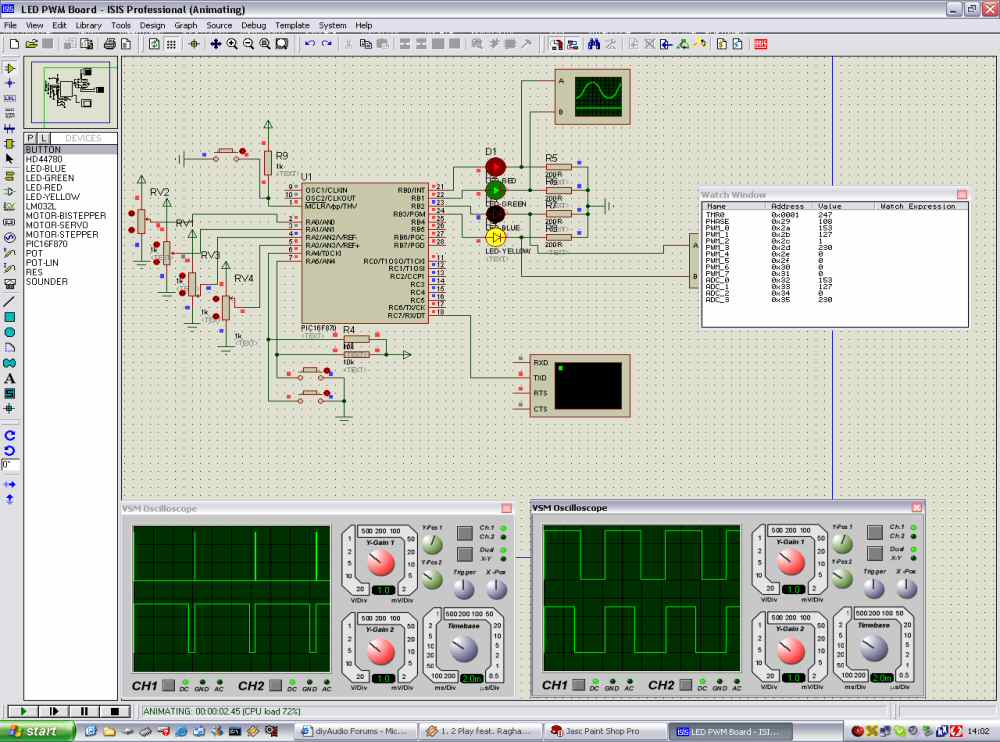Select the 2D circle drawing tool

coord(10,332)
